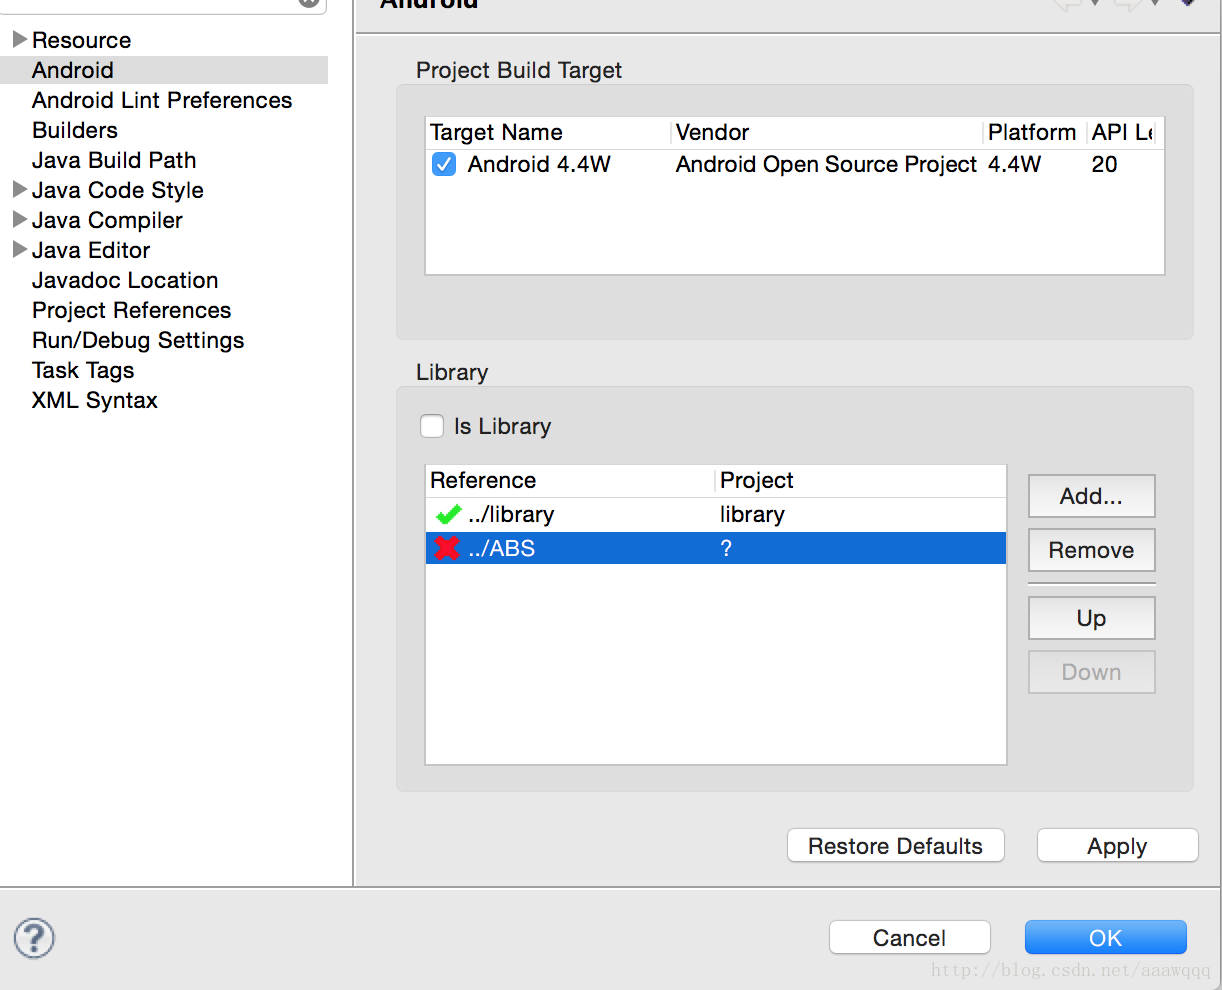Expand the Java Editor node

click(19, 250)
